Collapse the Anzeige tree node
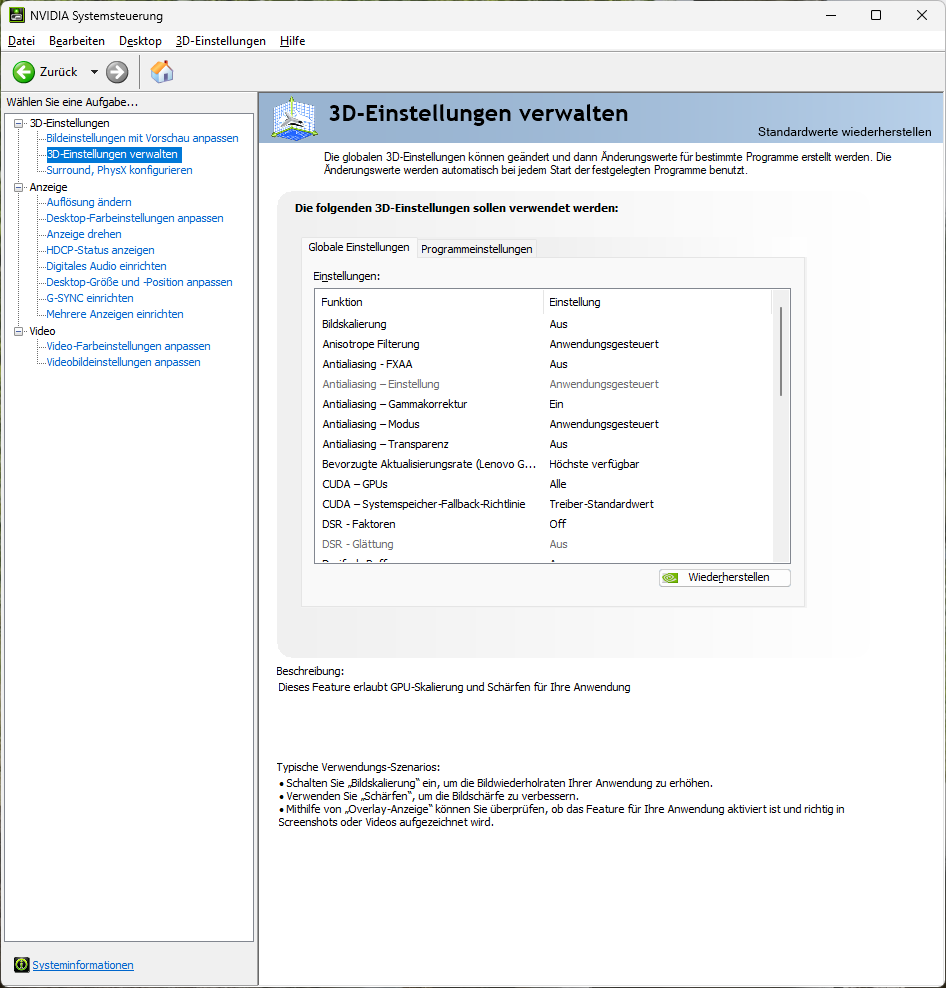This screenshot has height=988, width=946. tap(18, 187)
